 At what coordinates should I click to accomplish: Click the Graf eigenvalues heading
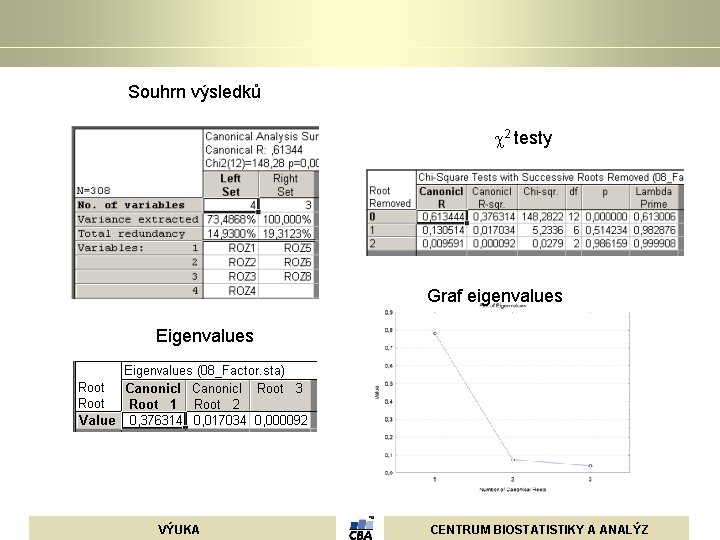(x=495, y=296)
